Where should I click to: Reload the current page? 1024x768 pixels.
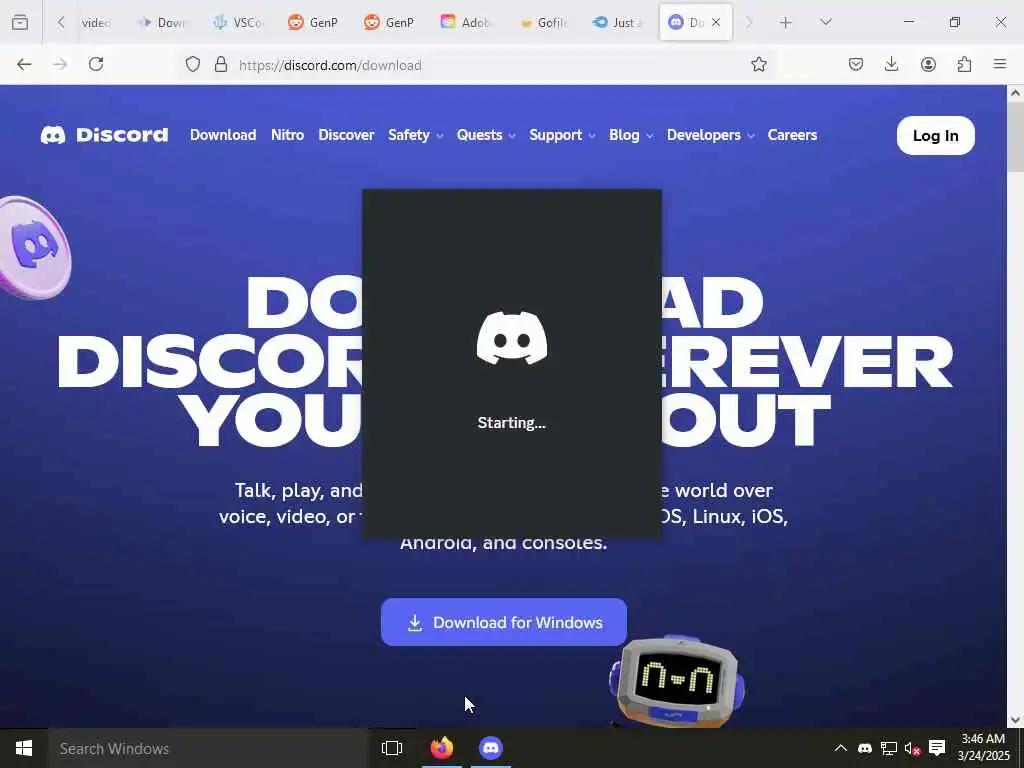point(96,64)
